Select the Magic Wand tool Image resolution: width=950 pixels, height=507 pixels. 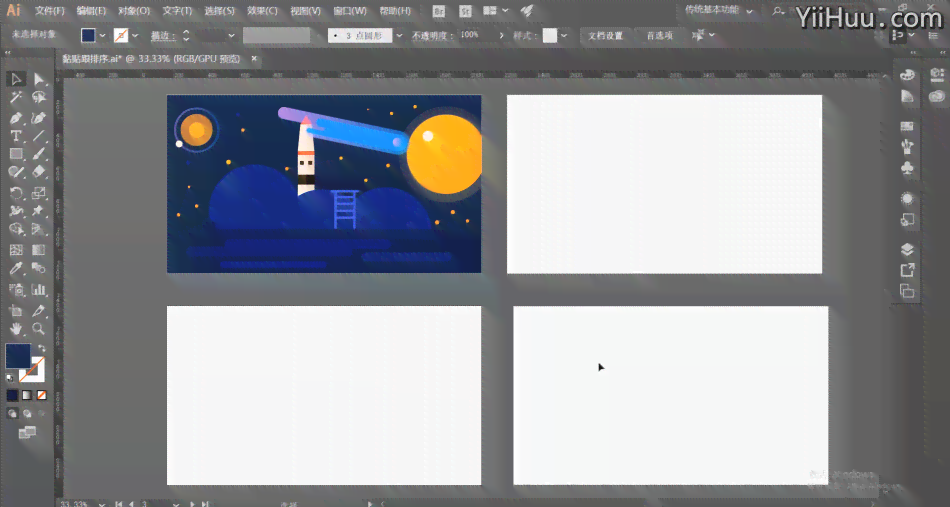point(16,98)
